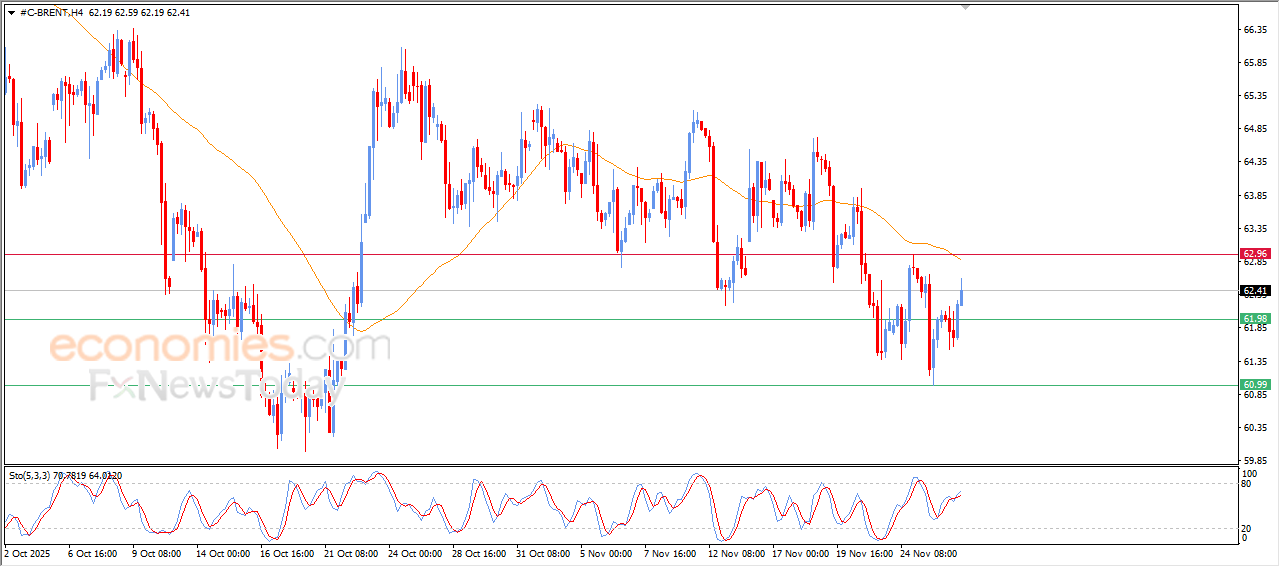Click the 63.35 price axis value
1280x567 pixels.
pyautogui.click(x=1255, y=229)
